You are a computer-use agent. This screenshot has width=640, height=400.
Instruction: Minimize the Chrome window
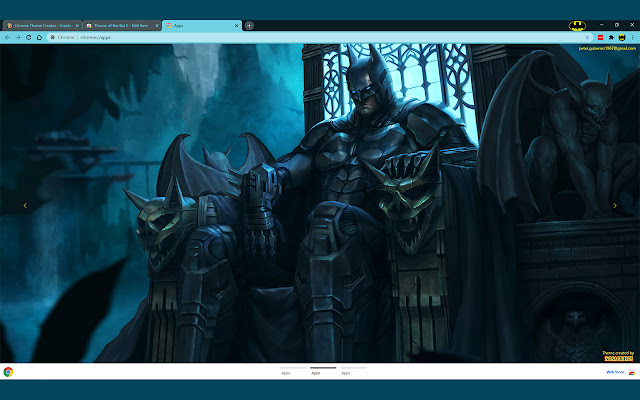601,25
